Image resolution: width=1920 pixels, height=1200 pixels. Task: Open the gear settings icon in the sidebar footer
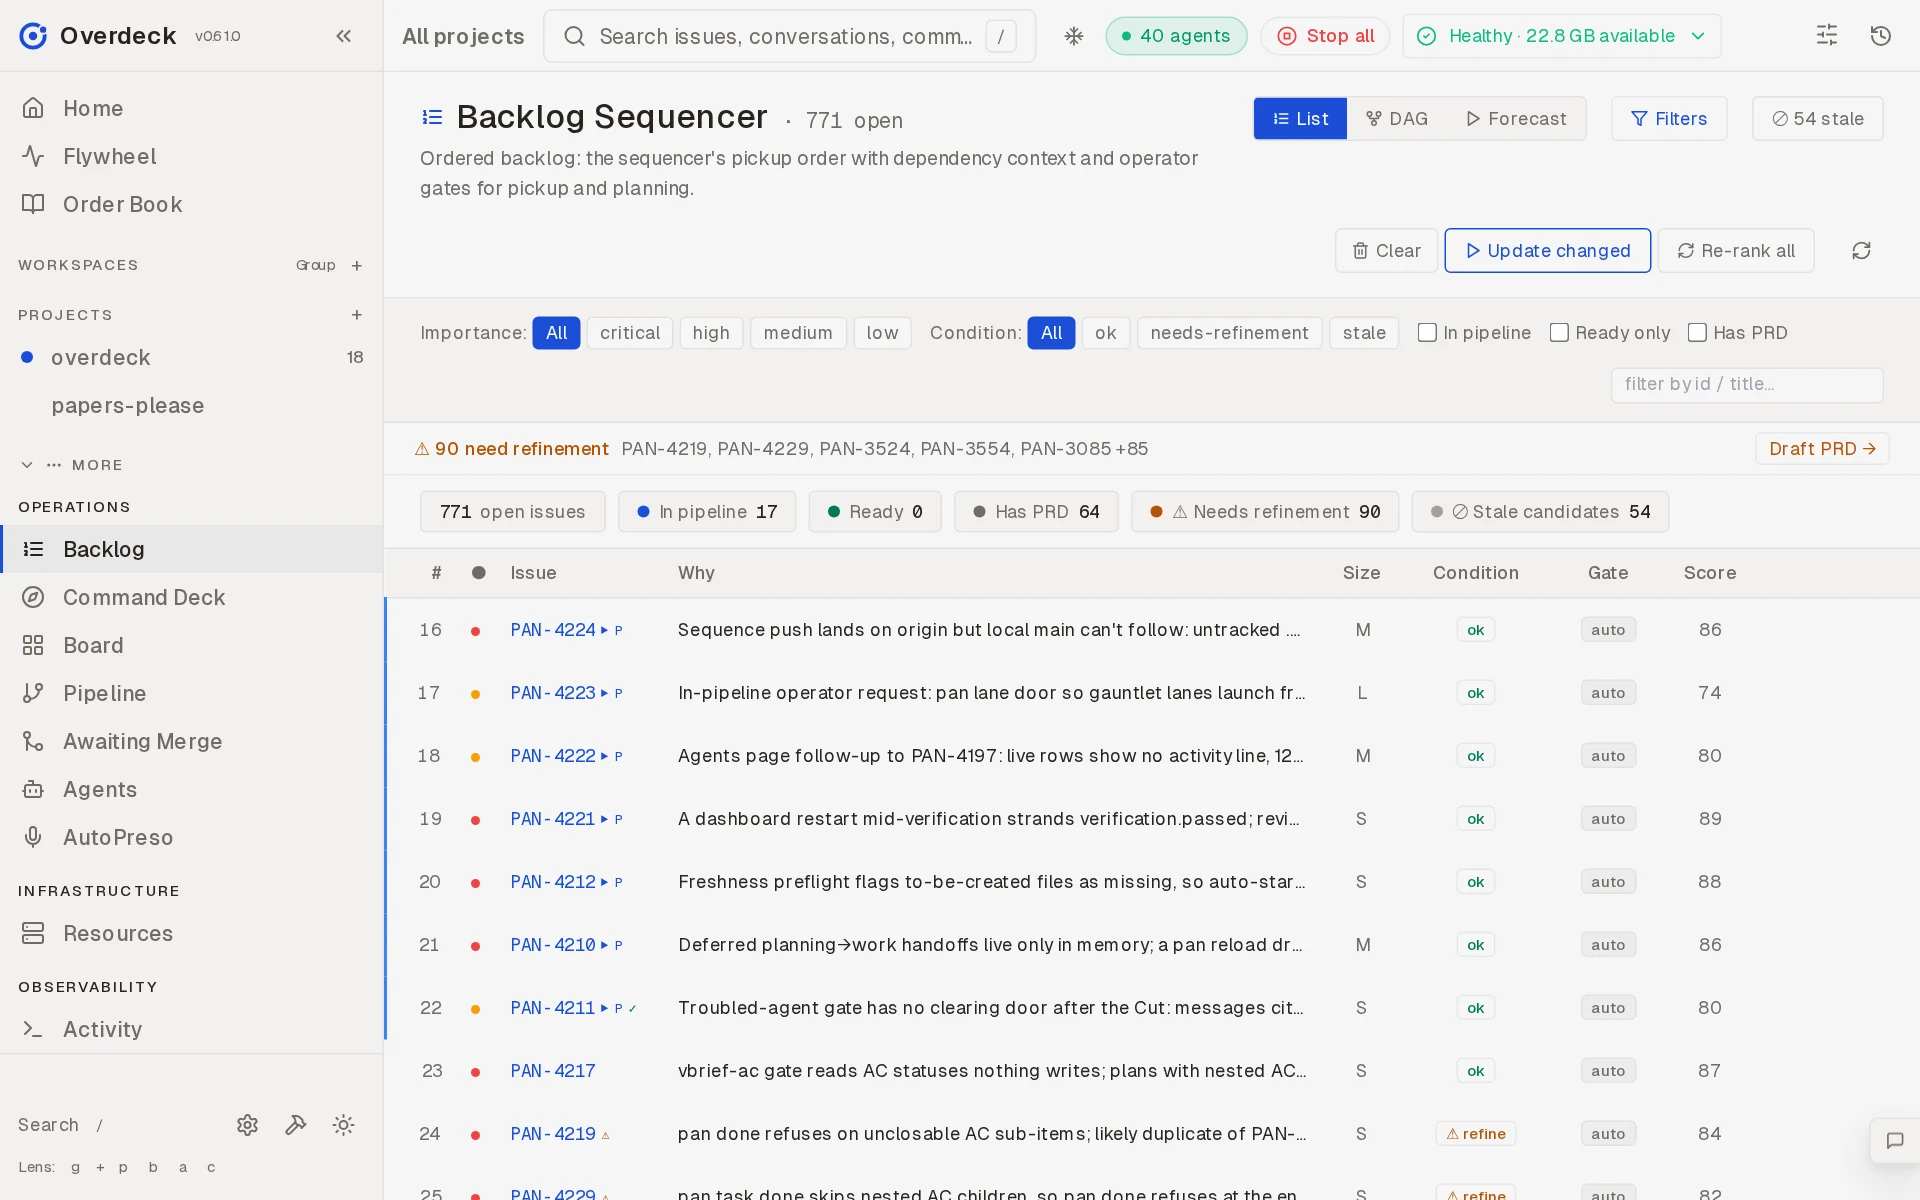(248, 1125)
